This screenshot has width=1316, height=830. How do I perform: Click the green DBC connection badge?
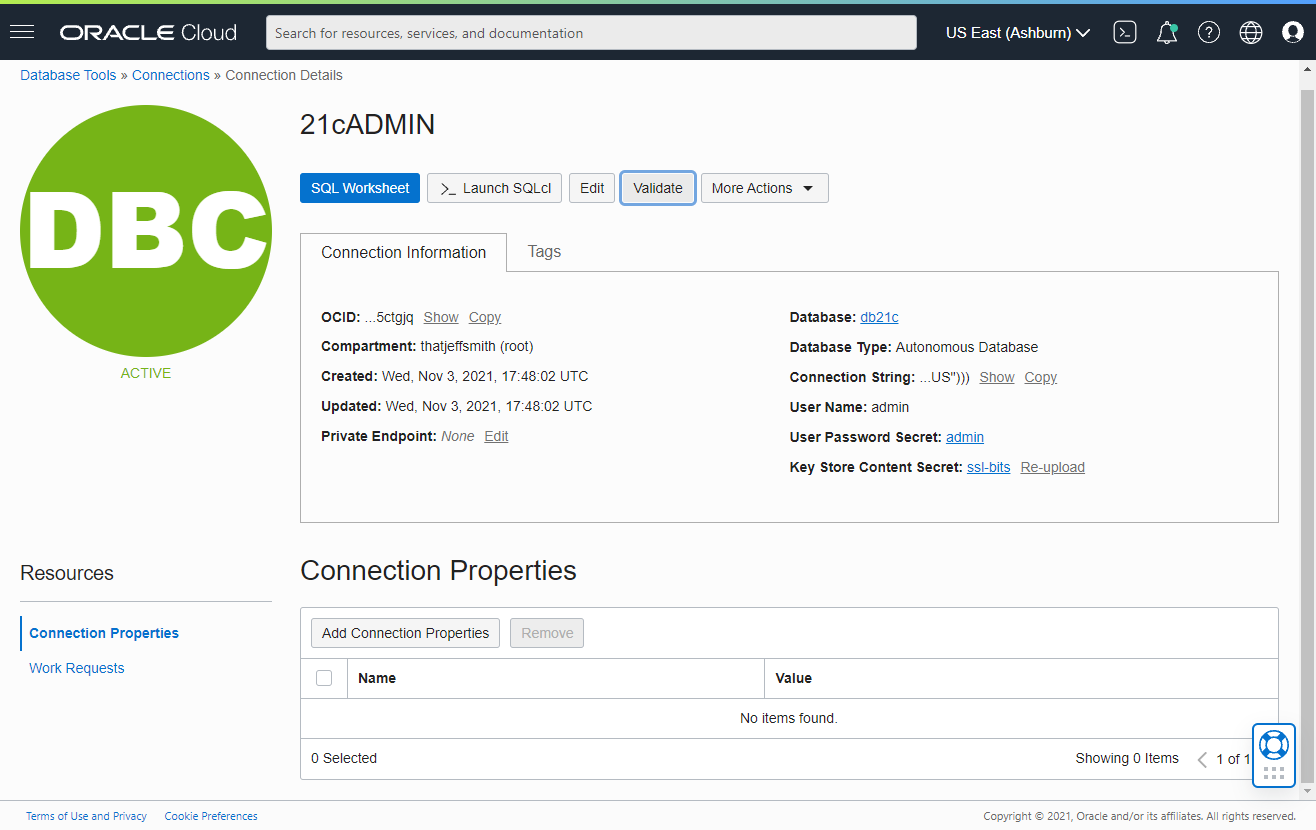point(146,231)
